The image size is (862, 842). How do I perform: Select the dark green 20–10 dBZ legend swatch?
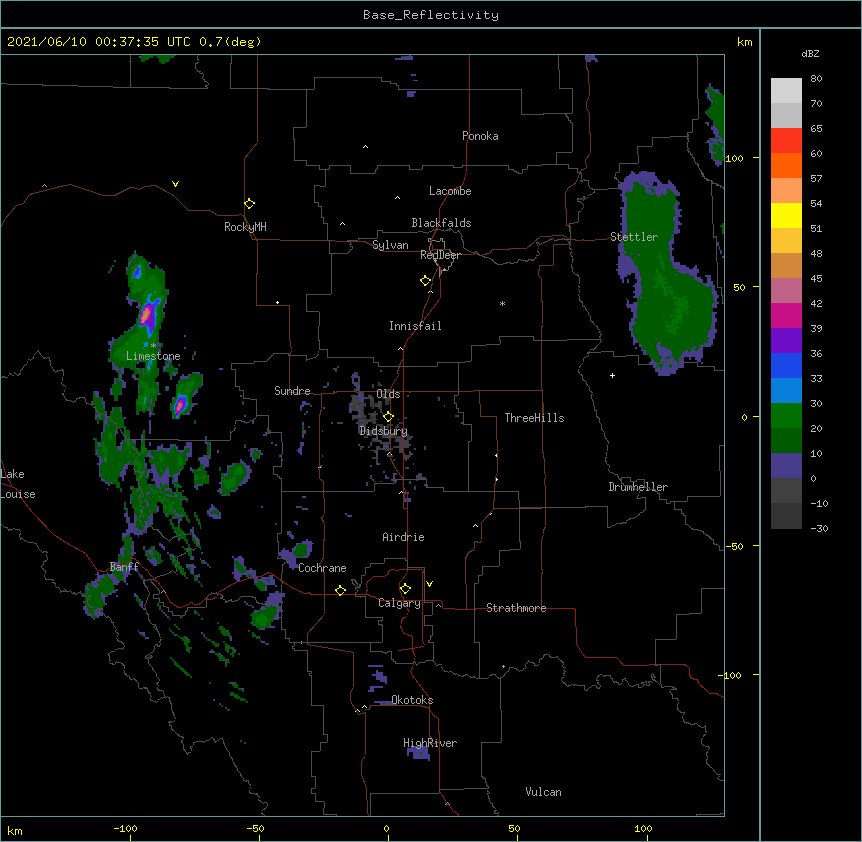[x=786, y=441]
